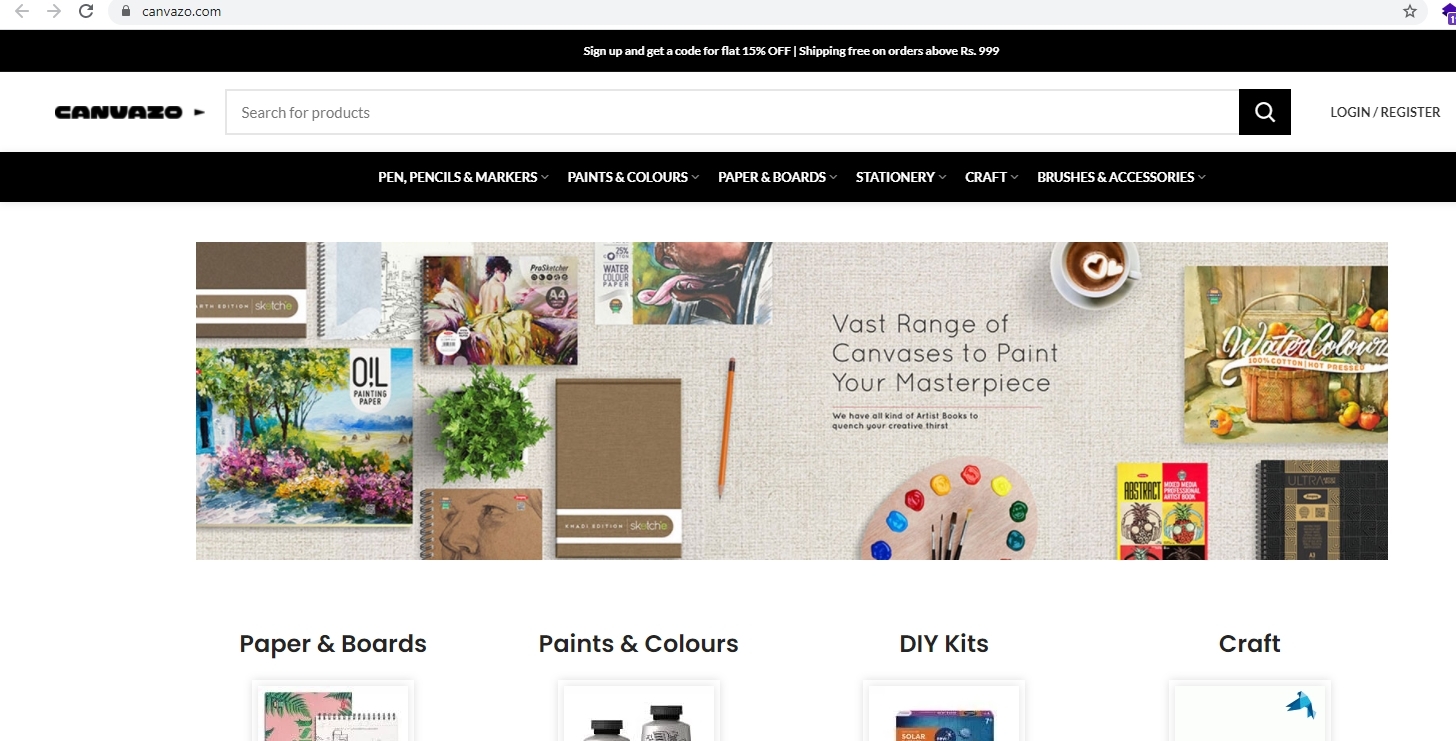Click the Login / Register link
Viewport: 1456px width, 741px height.
1385,112
